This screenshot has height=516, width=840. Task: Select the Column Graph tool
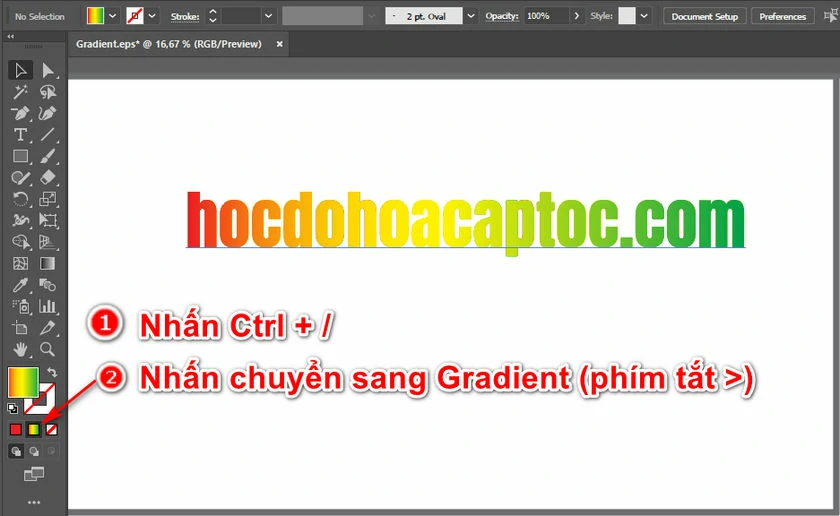48,306
